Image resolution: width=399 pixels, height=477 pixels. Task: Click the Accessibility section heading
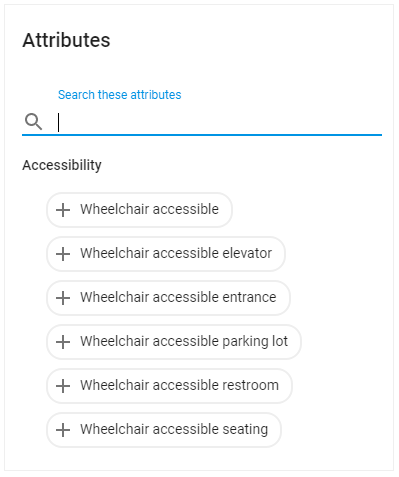62,165
